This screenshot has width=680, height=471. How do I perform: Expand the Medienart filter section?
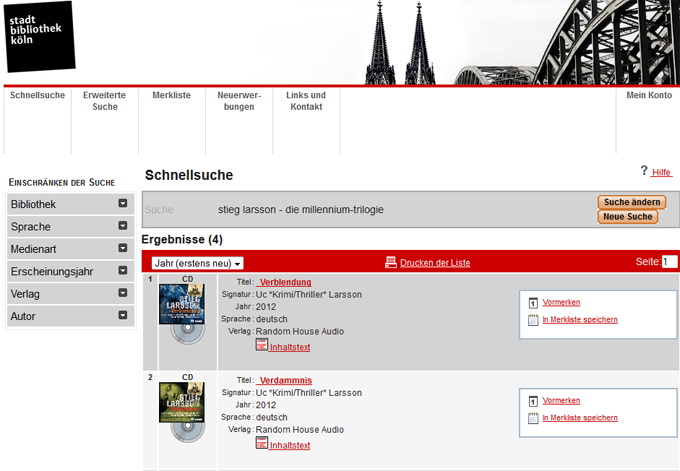click(x=123, y=249)
